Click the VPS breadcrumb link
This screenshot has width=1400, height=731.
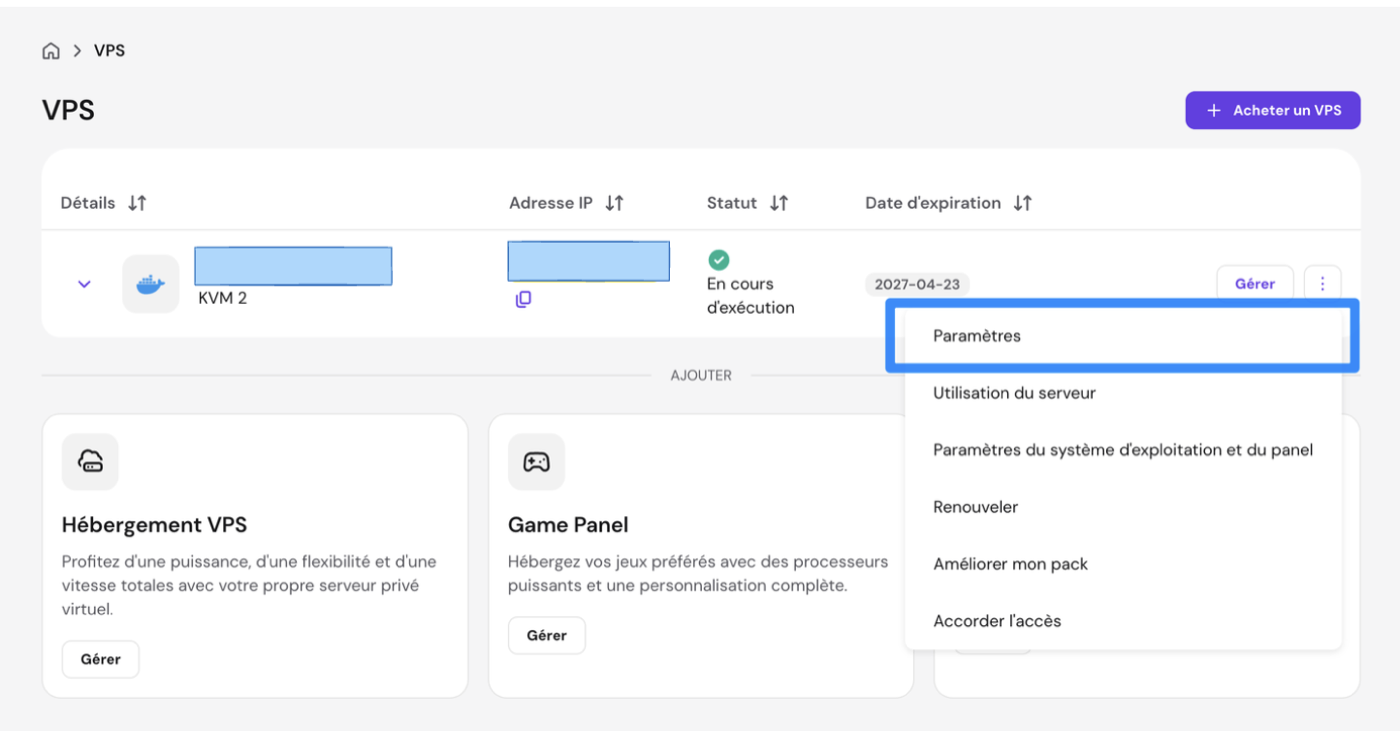click(x=109, y=50)
